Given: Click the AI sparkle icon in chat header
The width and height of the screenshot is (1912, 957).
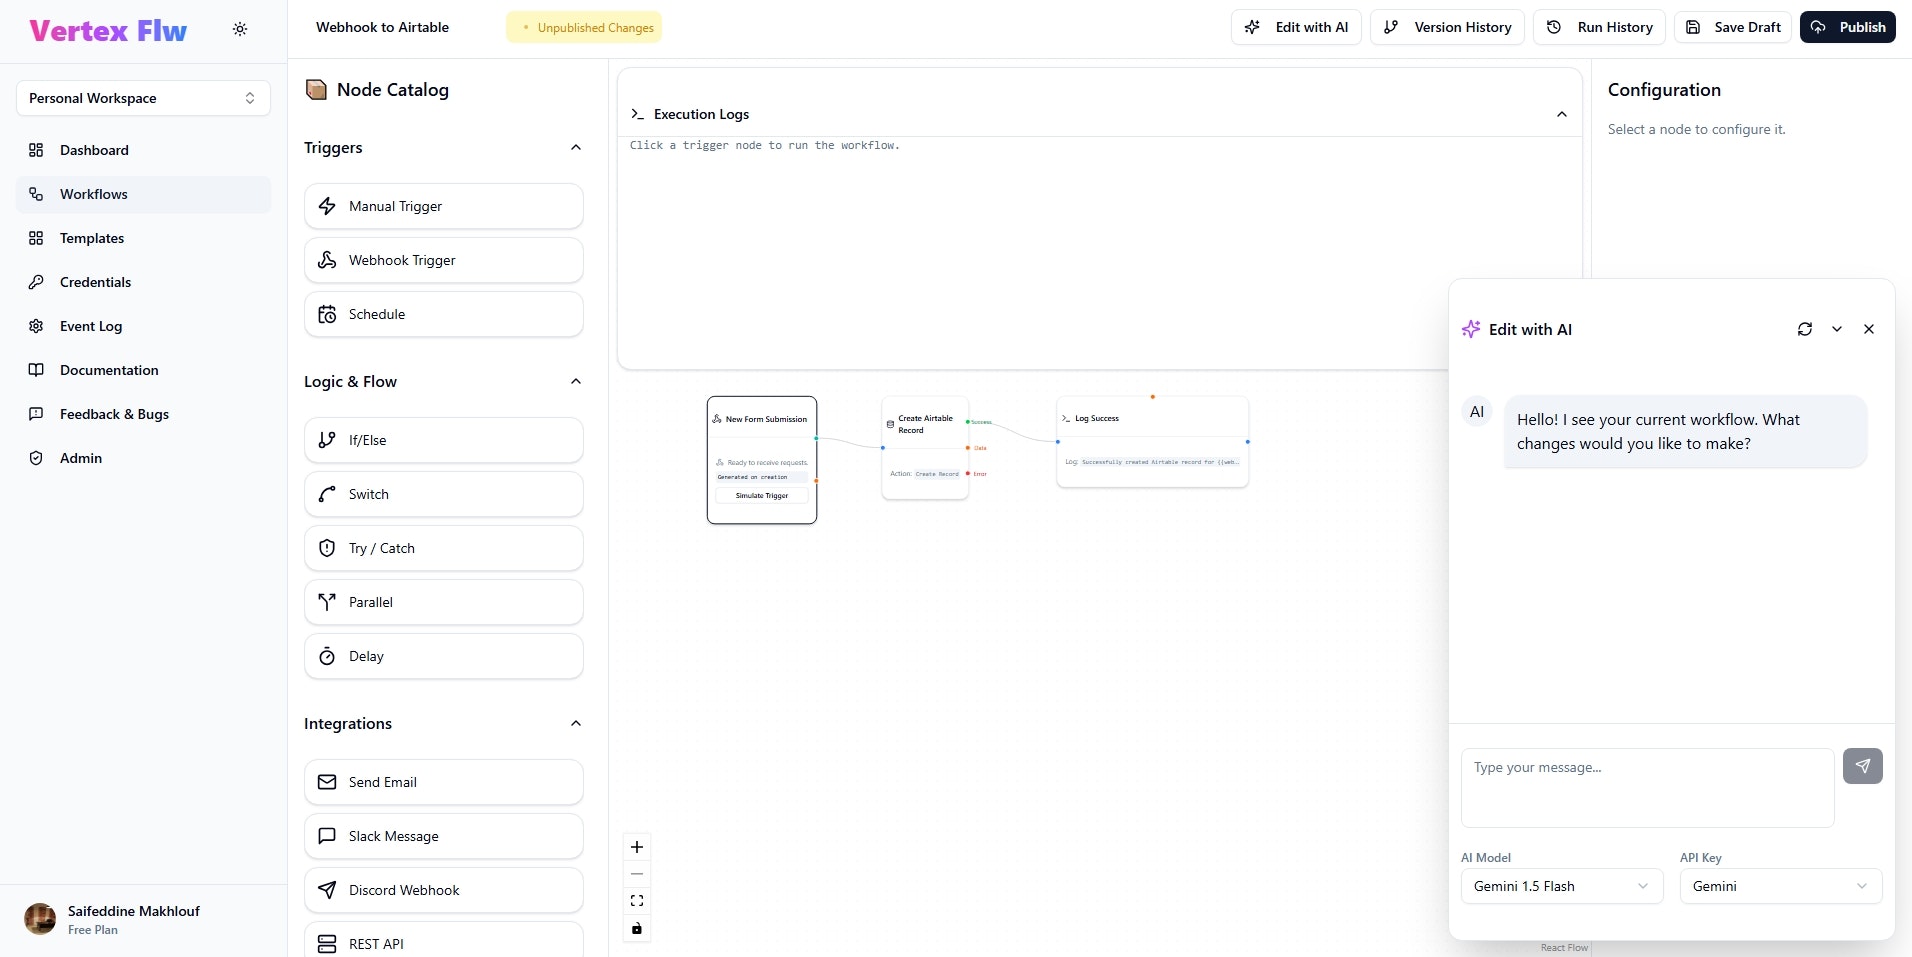Looking at the screenshot, I should click(x=1471, y=329).
